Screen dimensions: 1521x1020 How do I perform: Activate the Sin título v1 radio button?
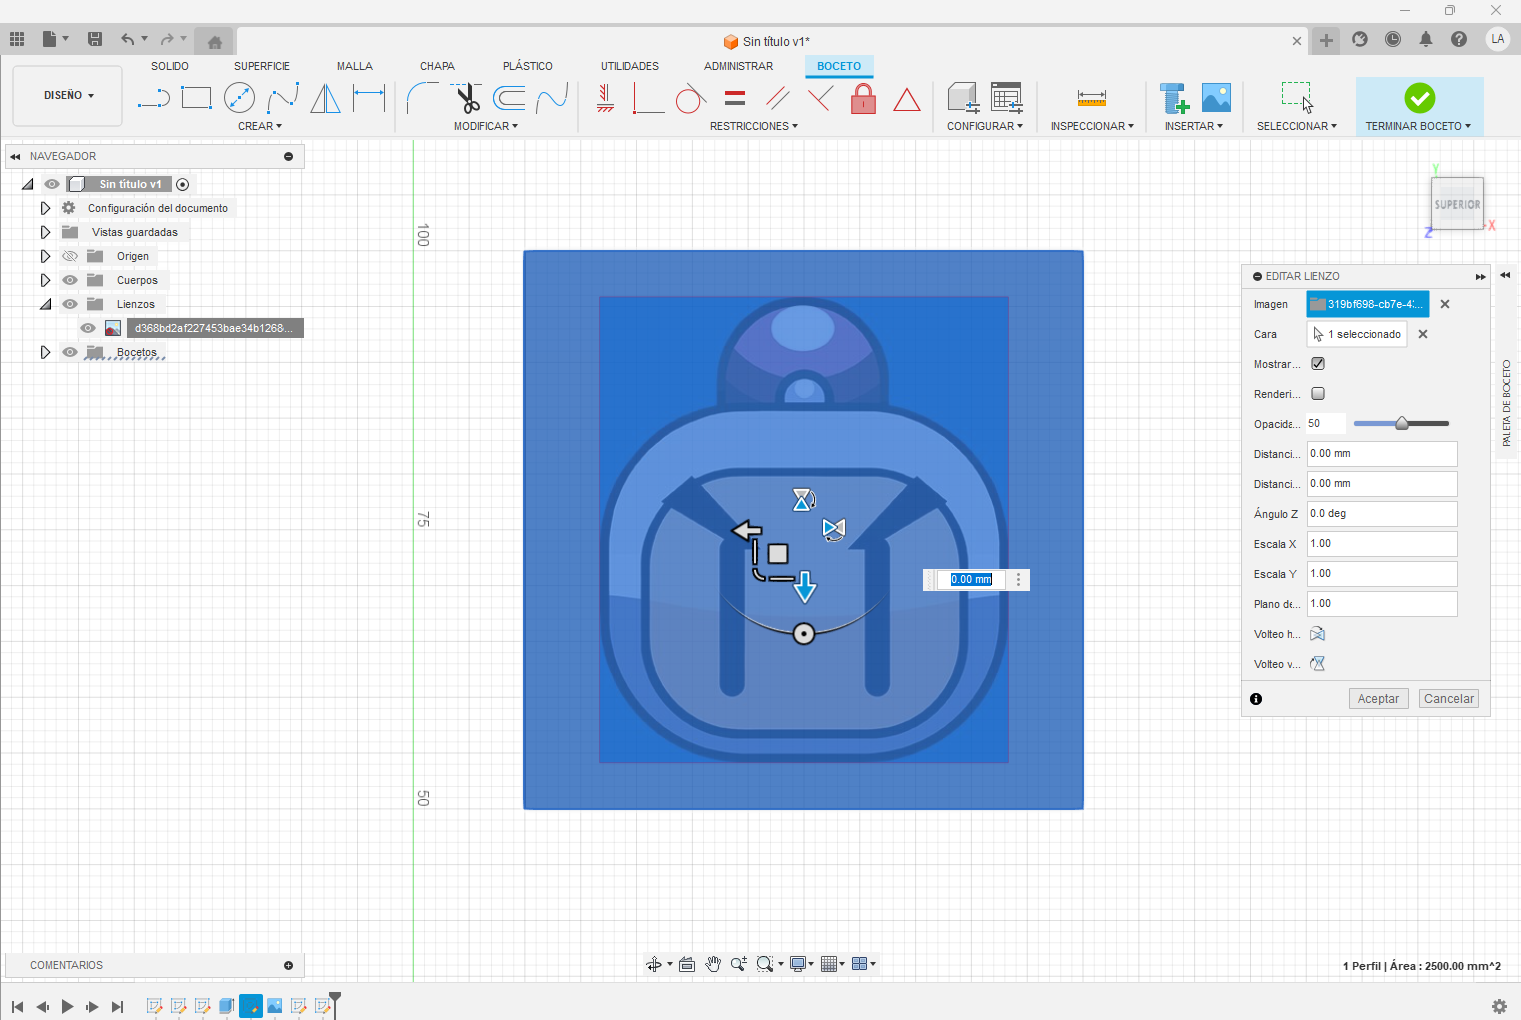tap(182, 184)
